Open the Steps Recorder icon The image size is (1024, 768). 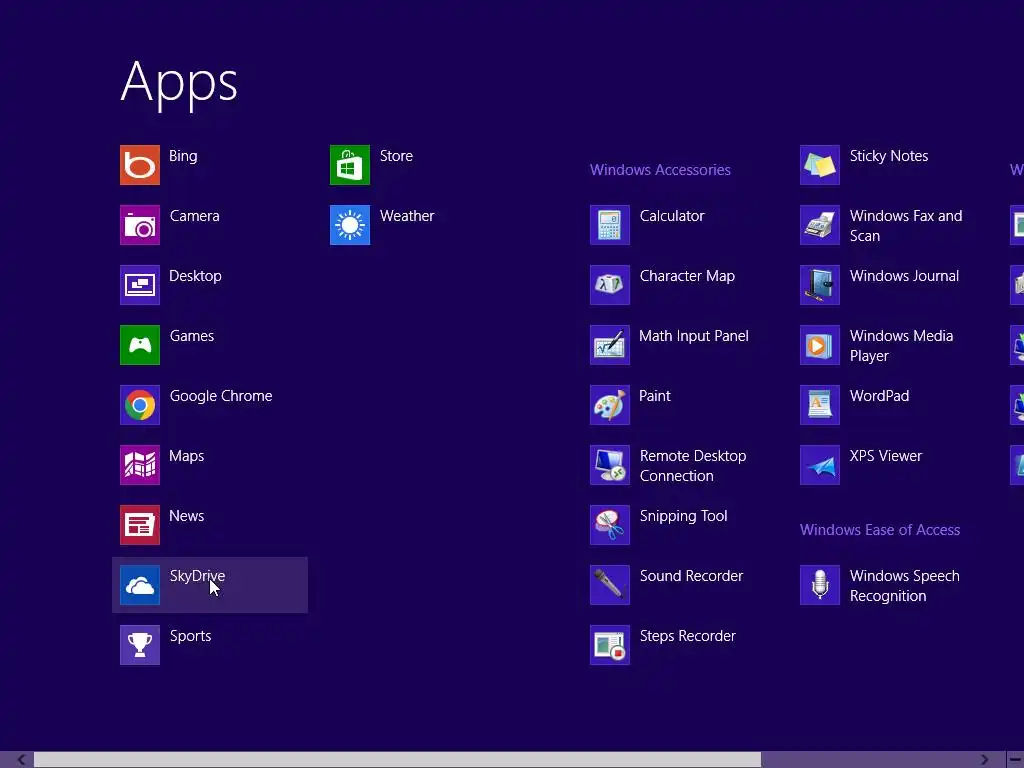(x=610, y=645)
